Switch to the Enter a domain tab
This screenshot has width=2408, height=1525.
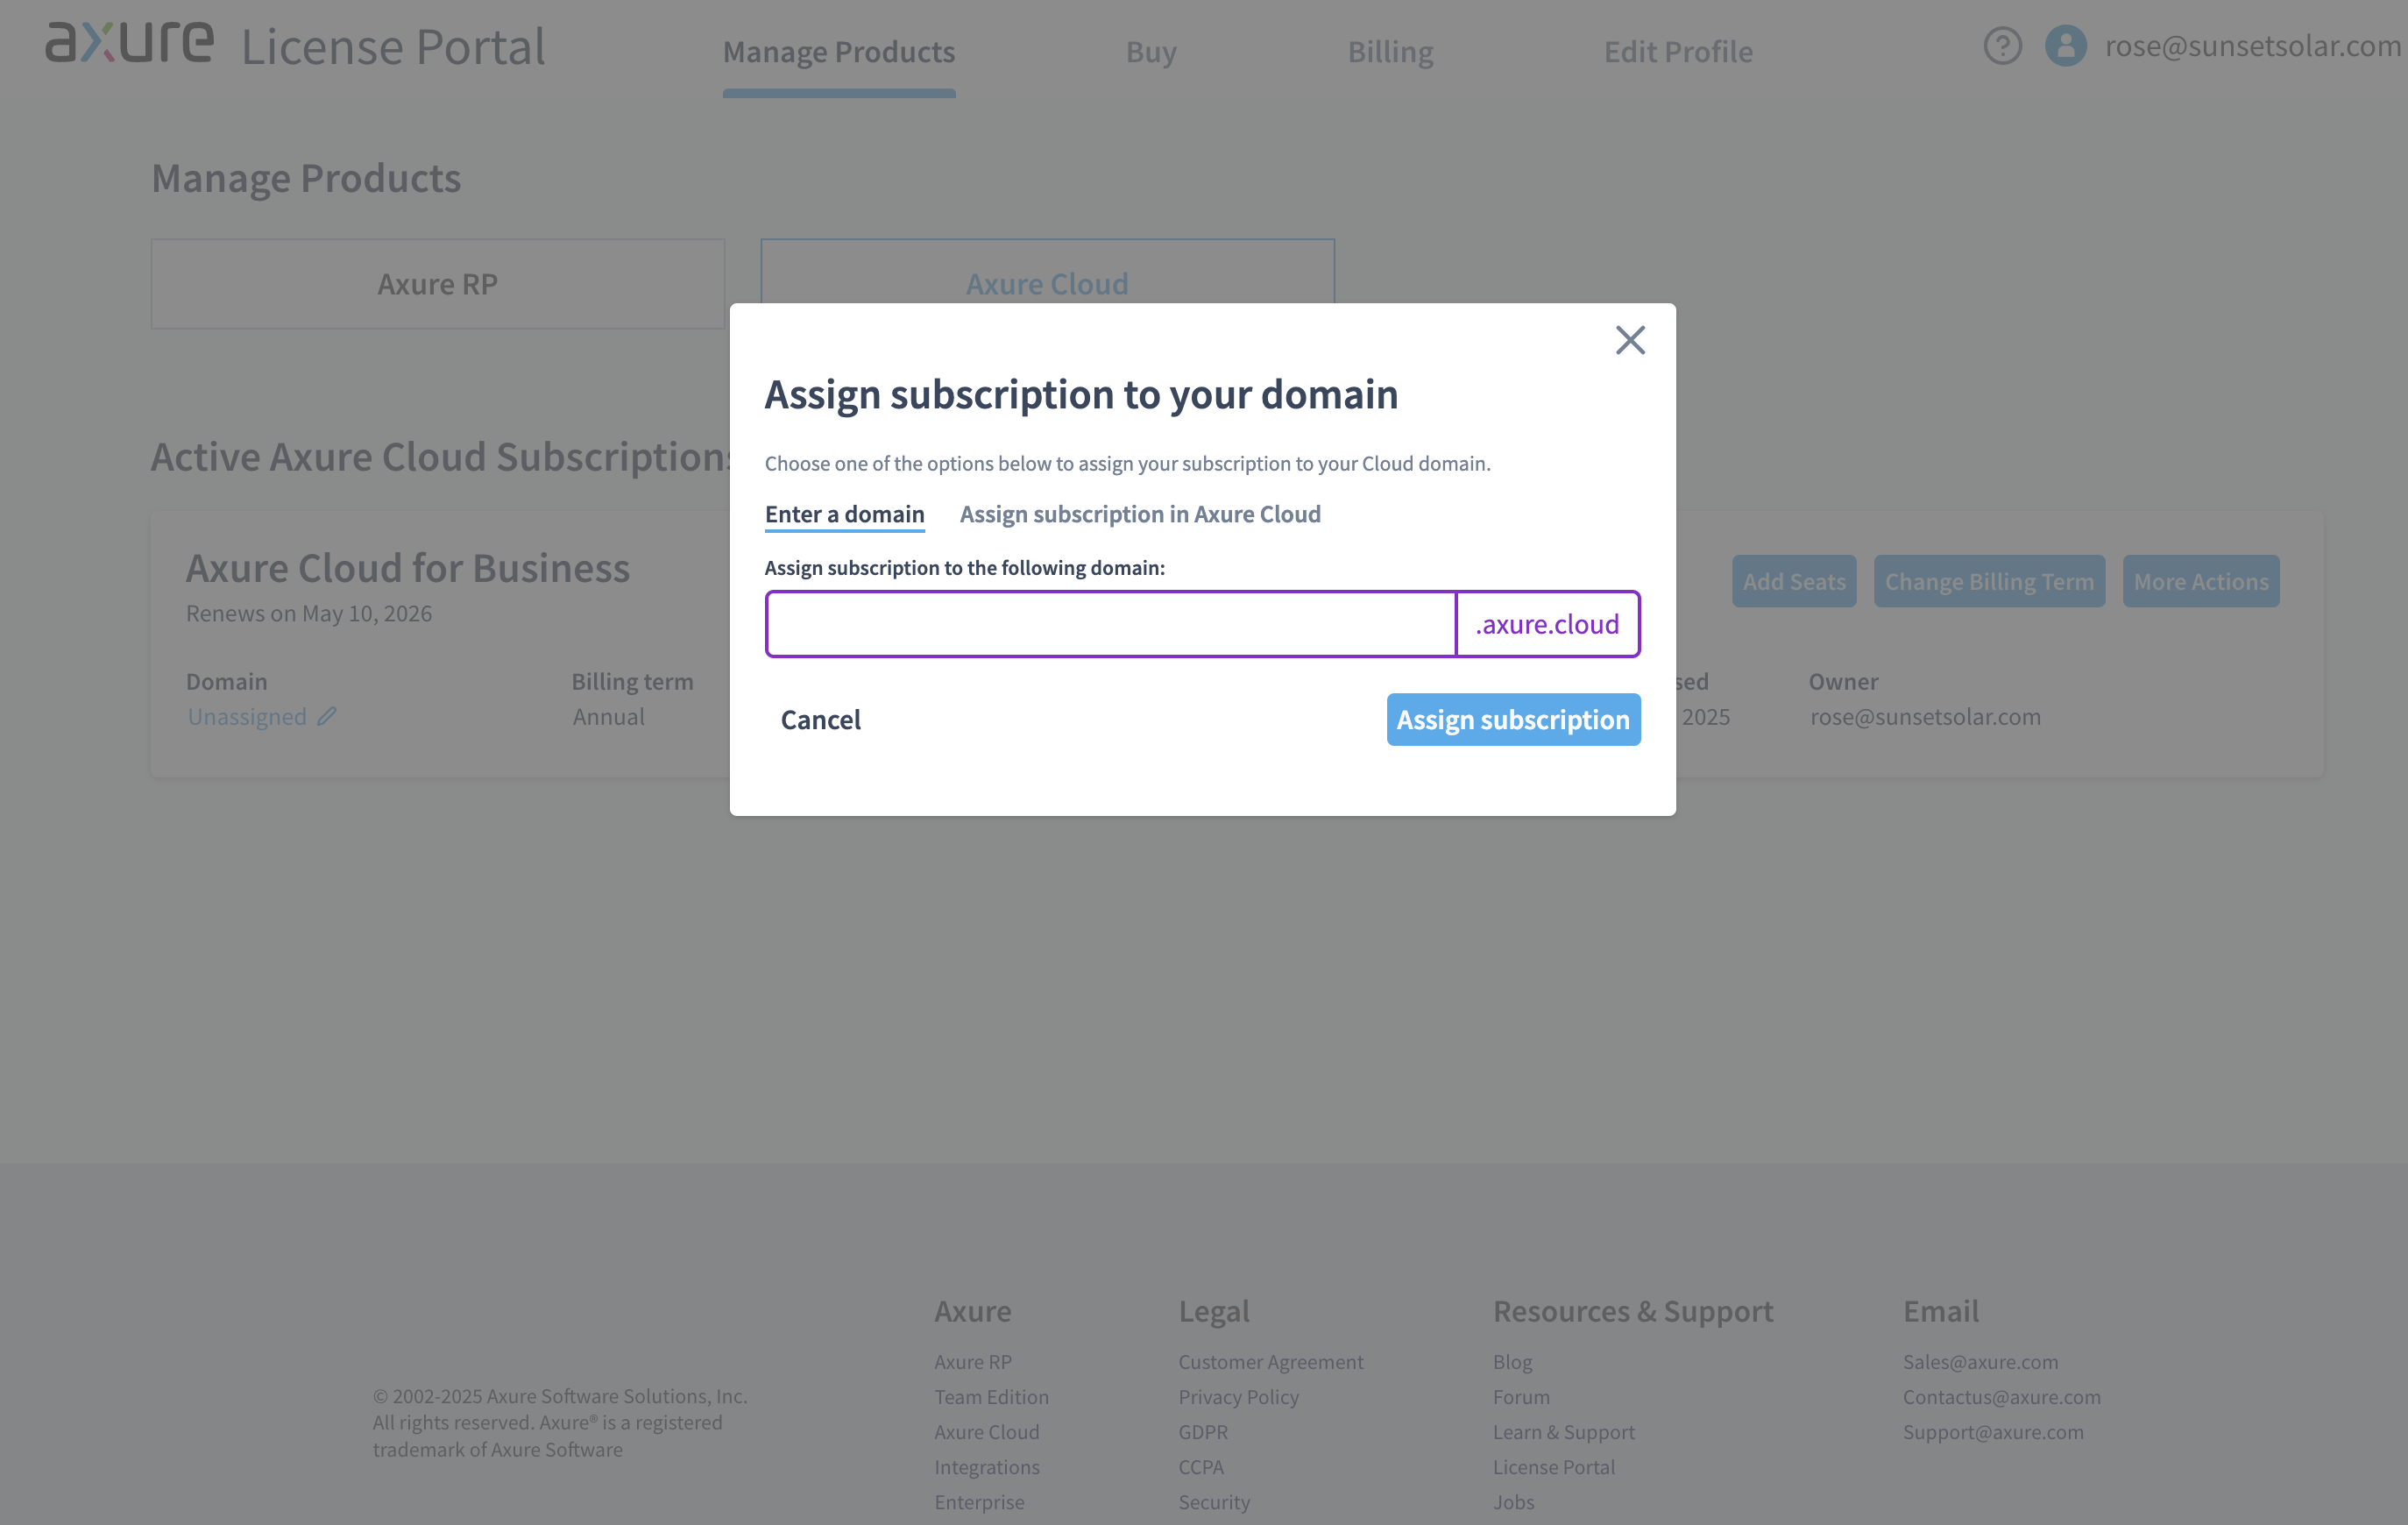coord(844,514)
